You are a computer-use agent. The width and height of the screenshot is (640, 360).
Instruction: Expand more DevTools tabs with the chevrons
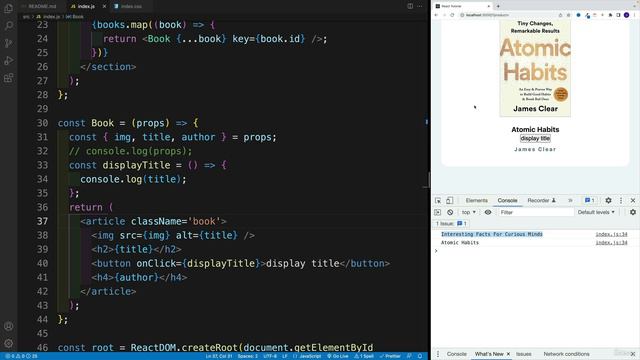pos(570,200)
